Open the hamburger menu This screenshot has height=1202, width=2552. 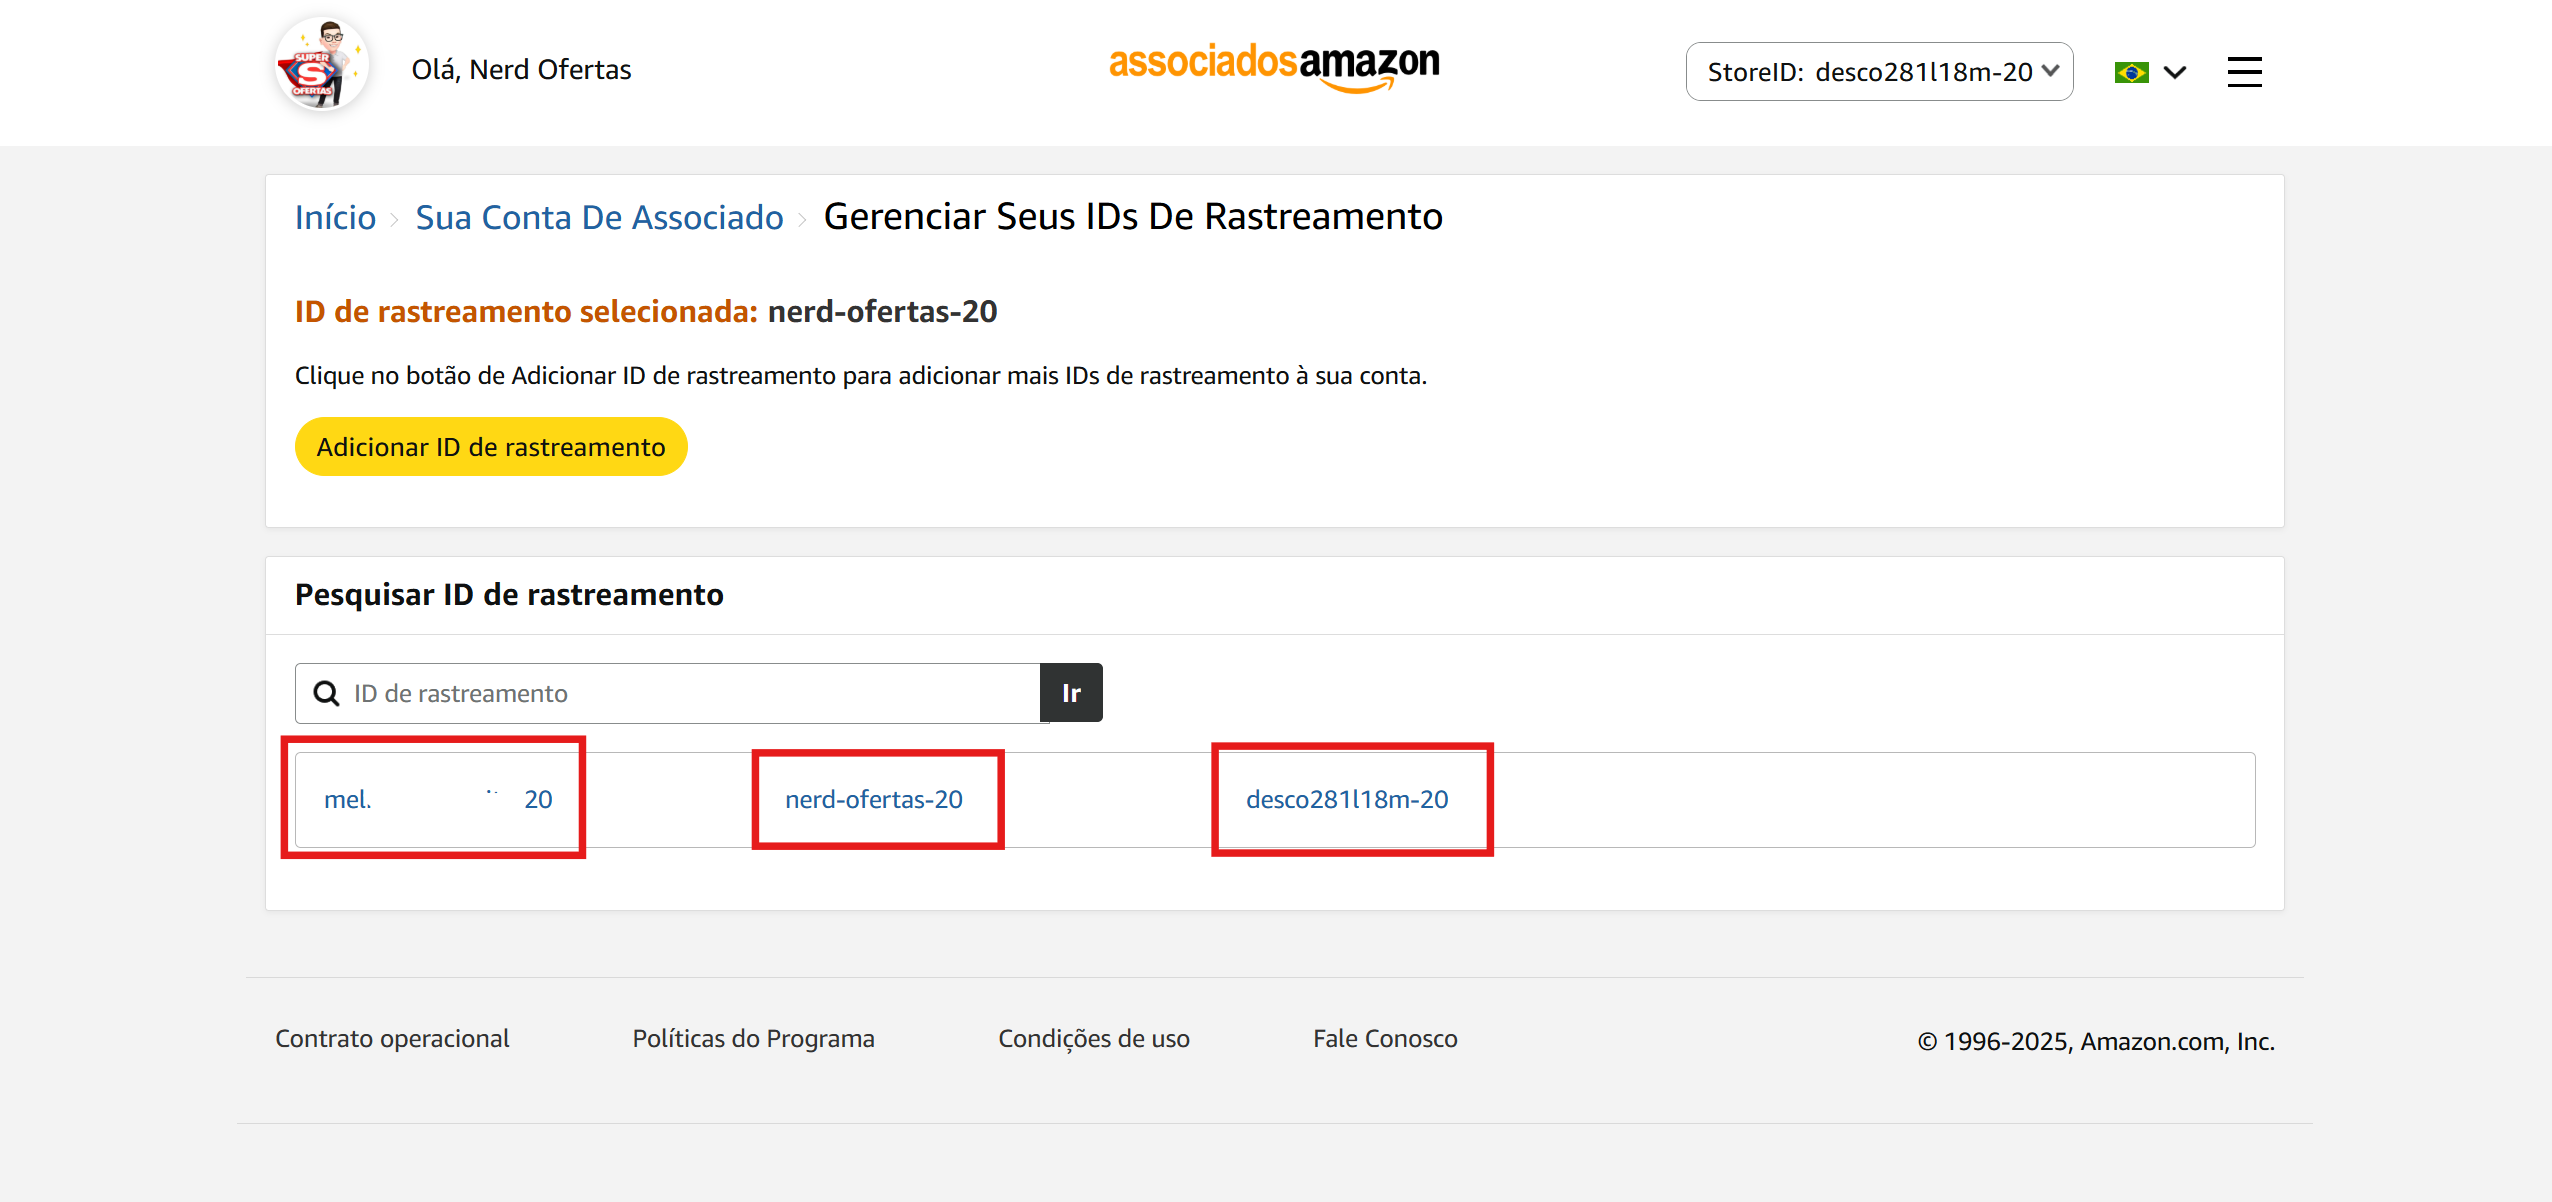tap(2244, 72)
